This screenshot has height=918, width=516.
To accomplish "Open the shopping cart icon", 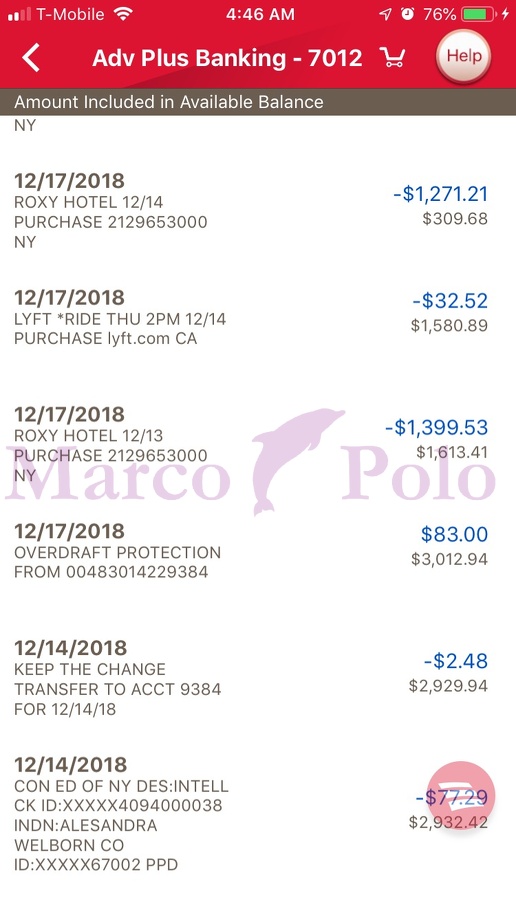I will point(392,57).
